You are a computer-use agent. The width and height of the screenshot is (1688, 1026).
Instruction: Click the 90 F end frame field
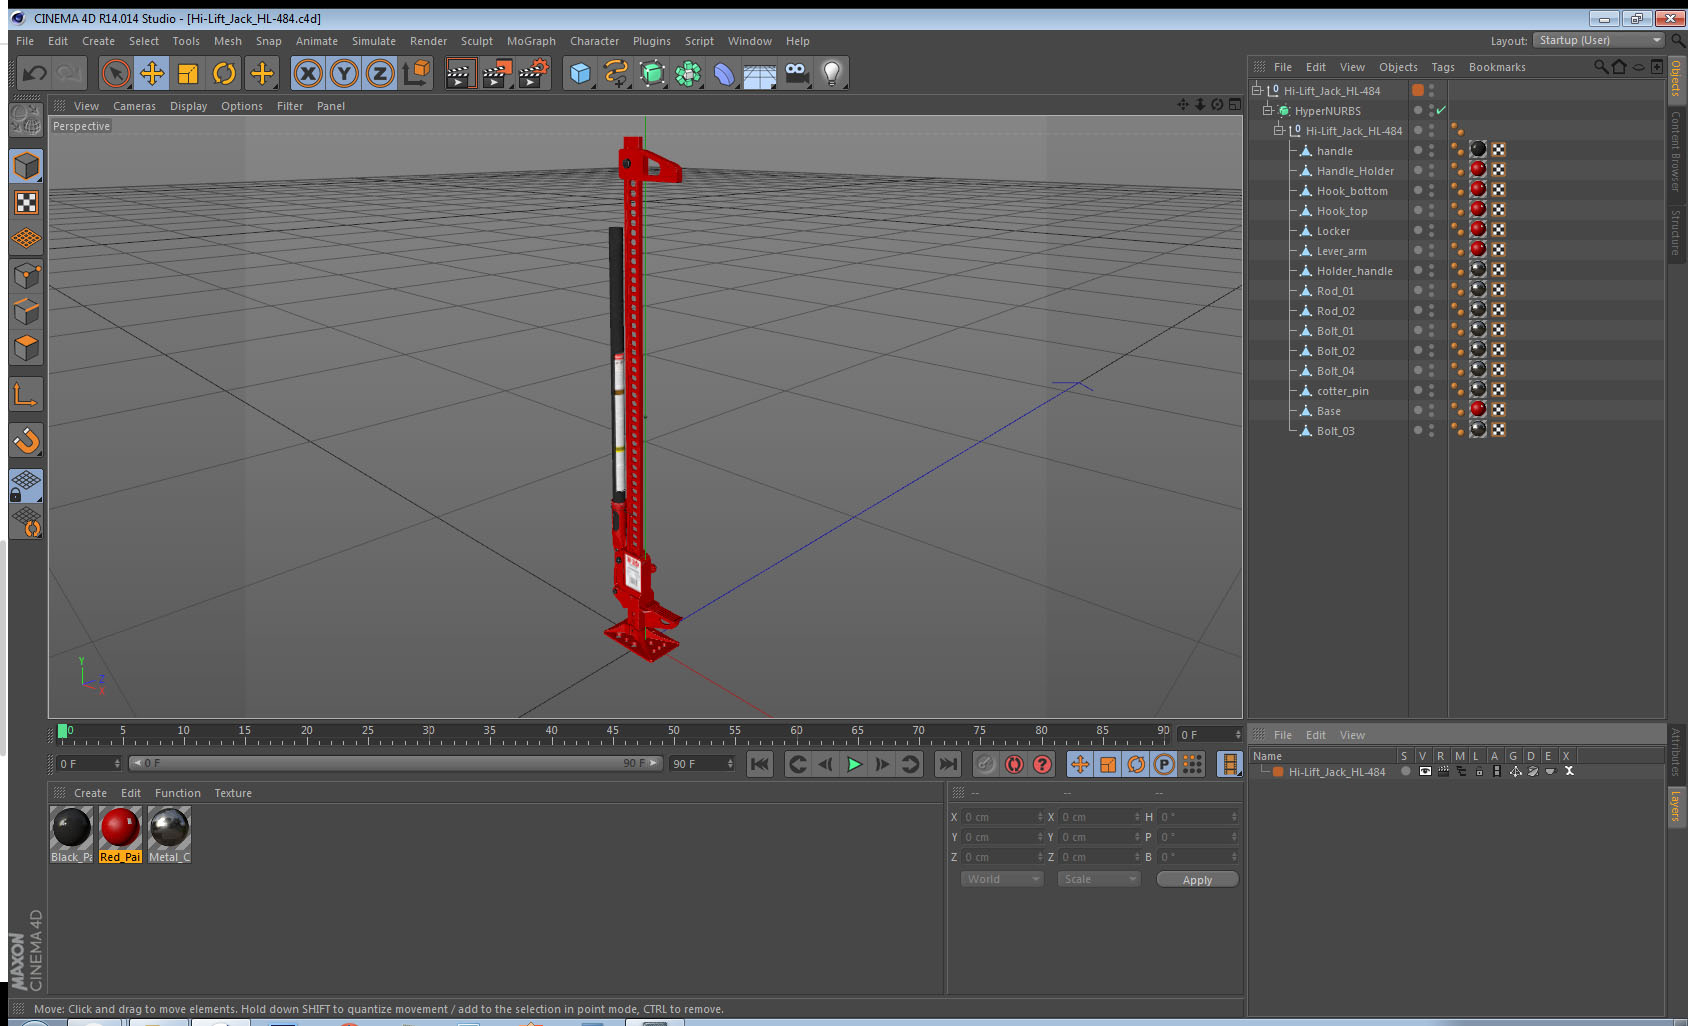[x=703, y=764]
